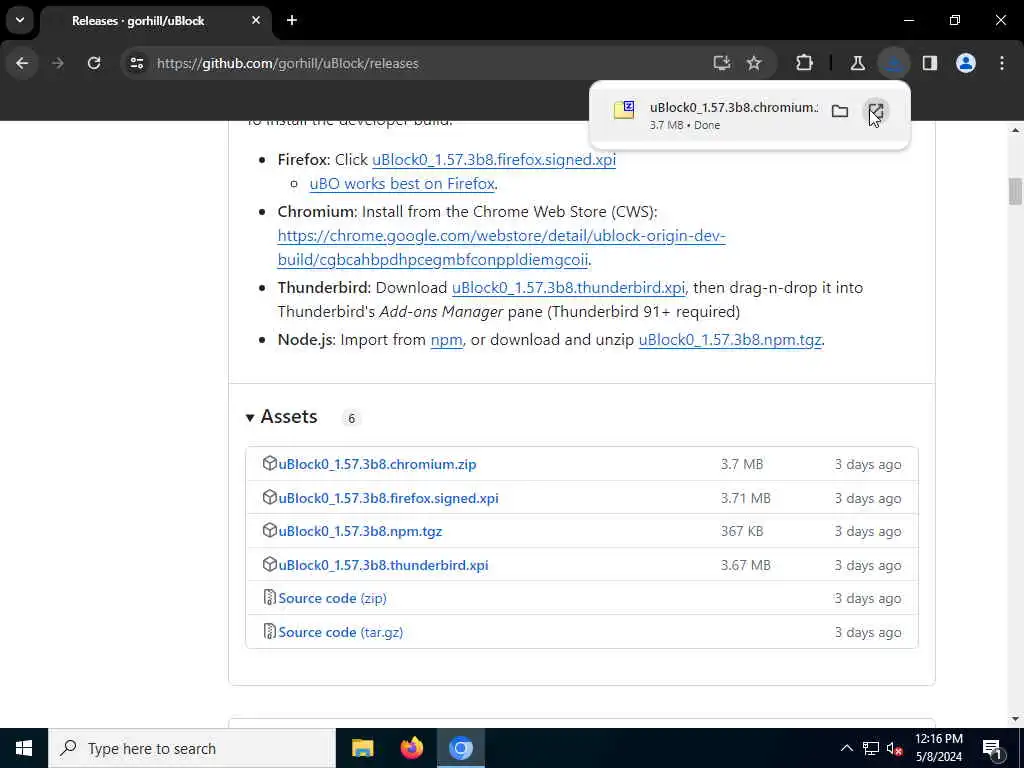The height and width of the screenshot is (768, 1024).
Task: Collapse the Assets section
Action: click(281, 417)
